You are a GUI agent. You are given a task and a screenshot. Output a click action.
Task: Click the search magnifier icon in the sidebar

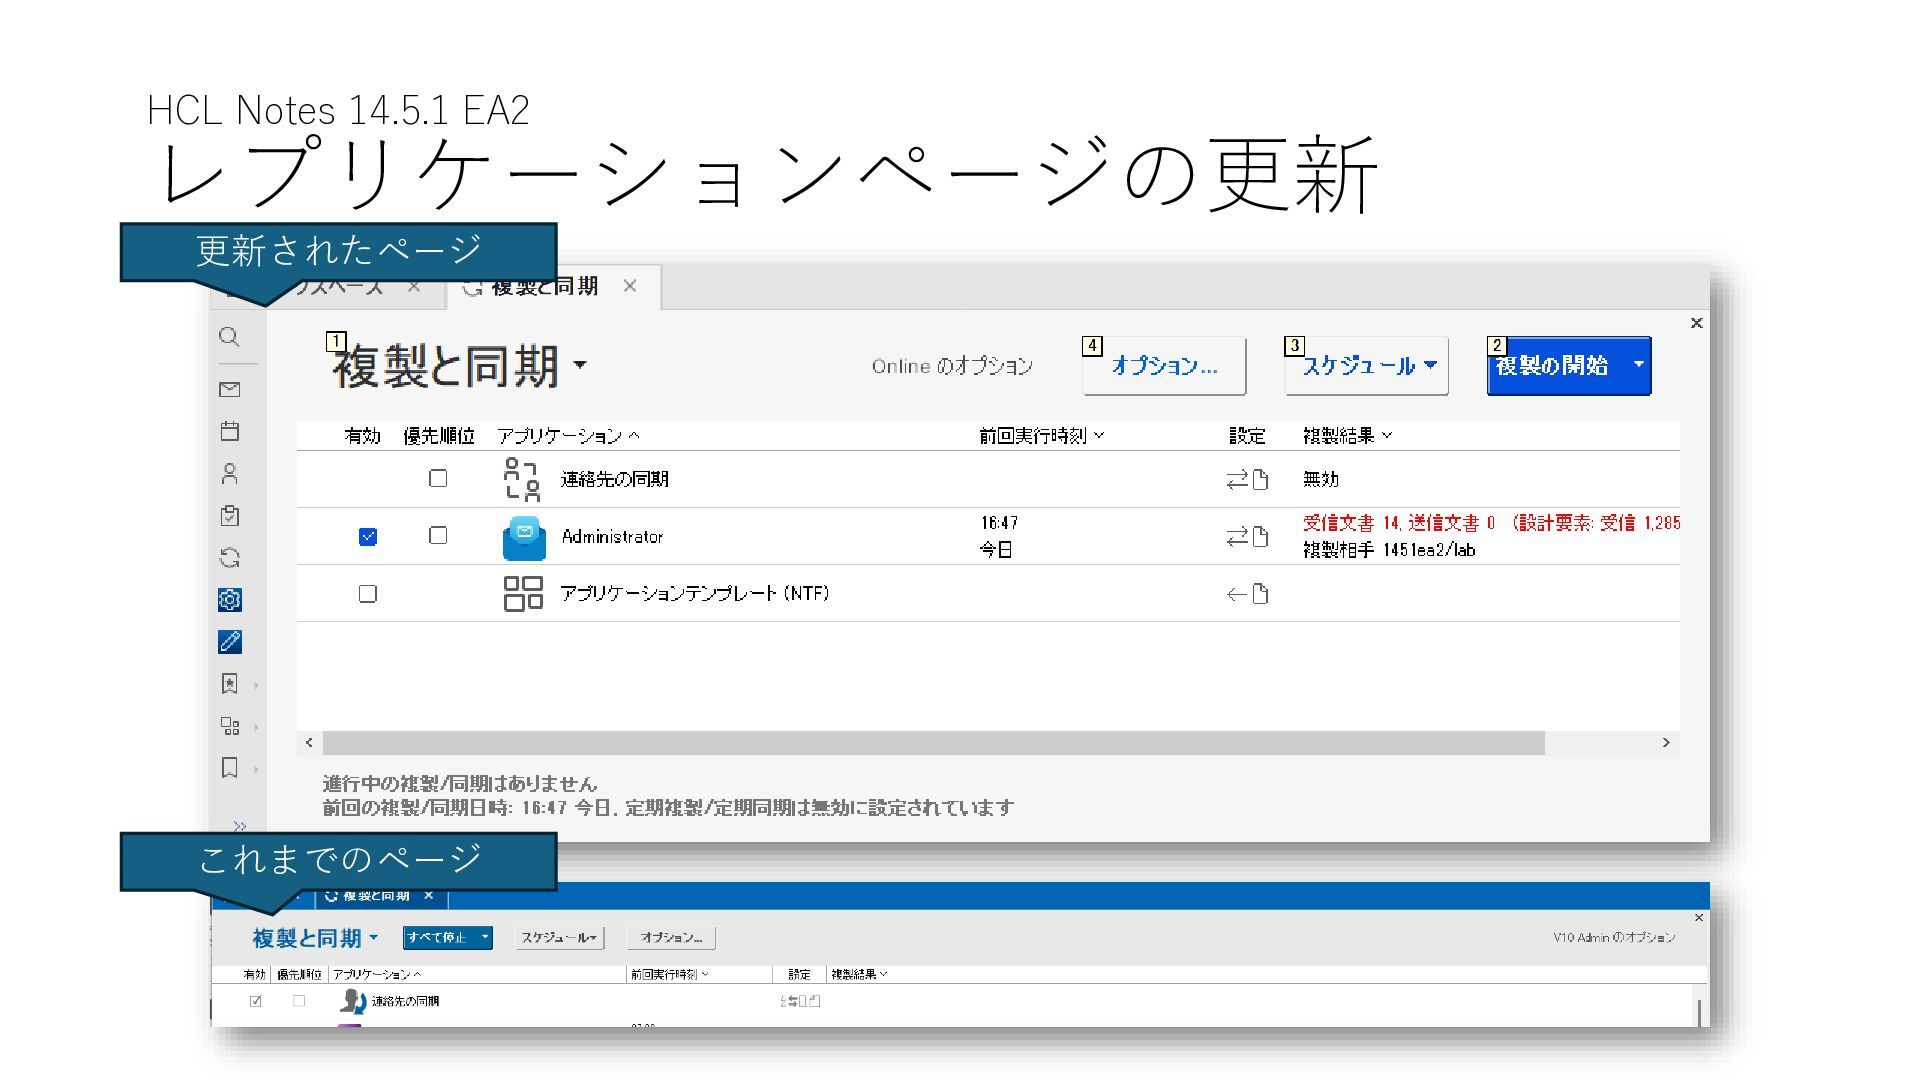coord(229,337)
